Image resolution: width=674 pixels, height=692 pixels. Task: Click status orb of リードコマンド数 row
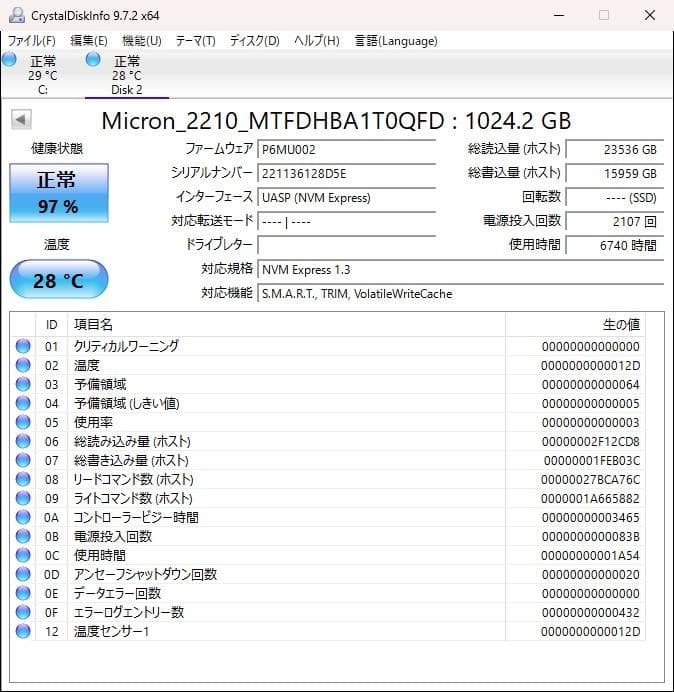point(23,479)
